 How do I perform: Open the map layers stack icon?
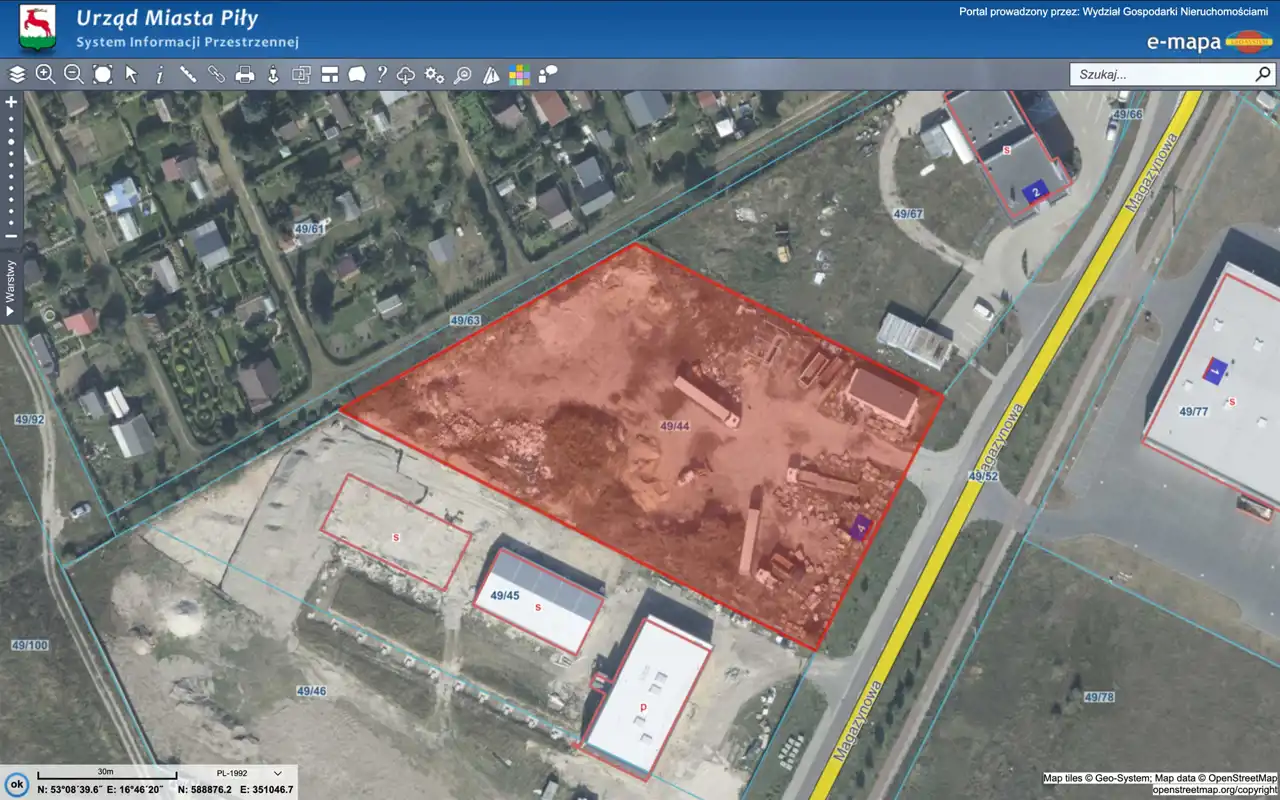coord(17,74)
